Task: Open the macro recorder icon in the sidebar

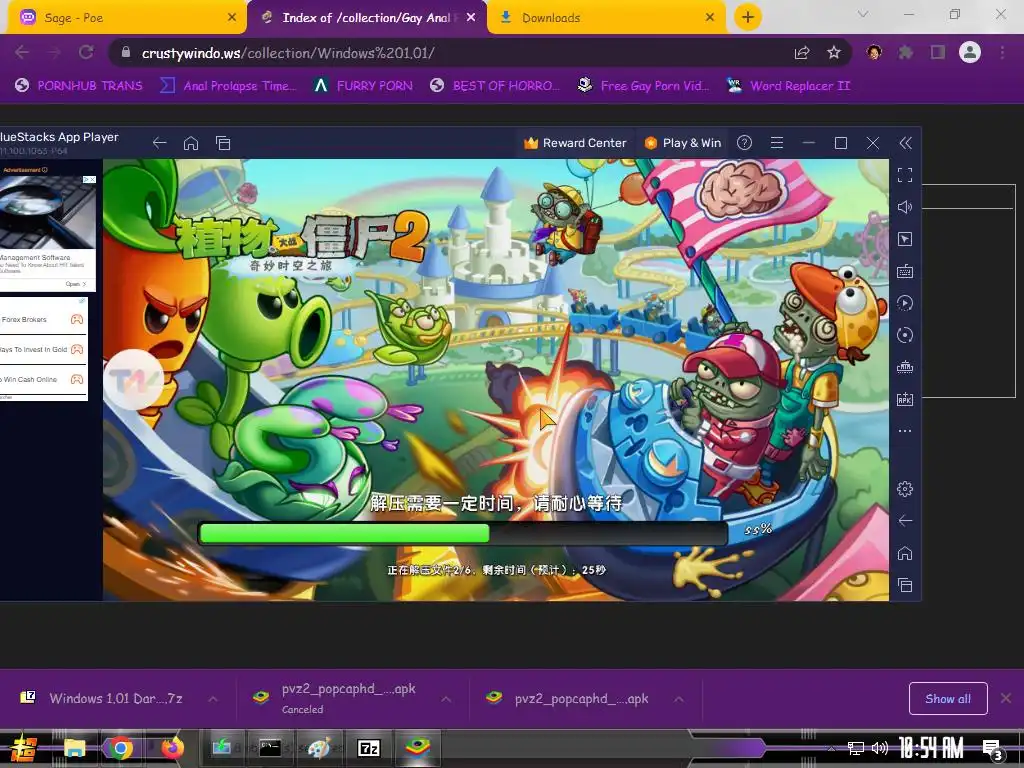Action: (904, 303)
